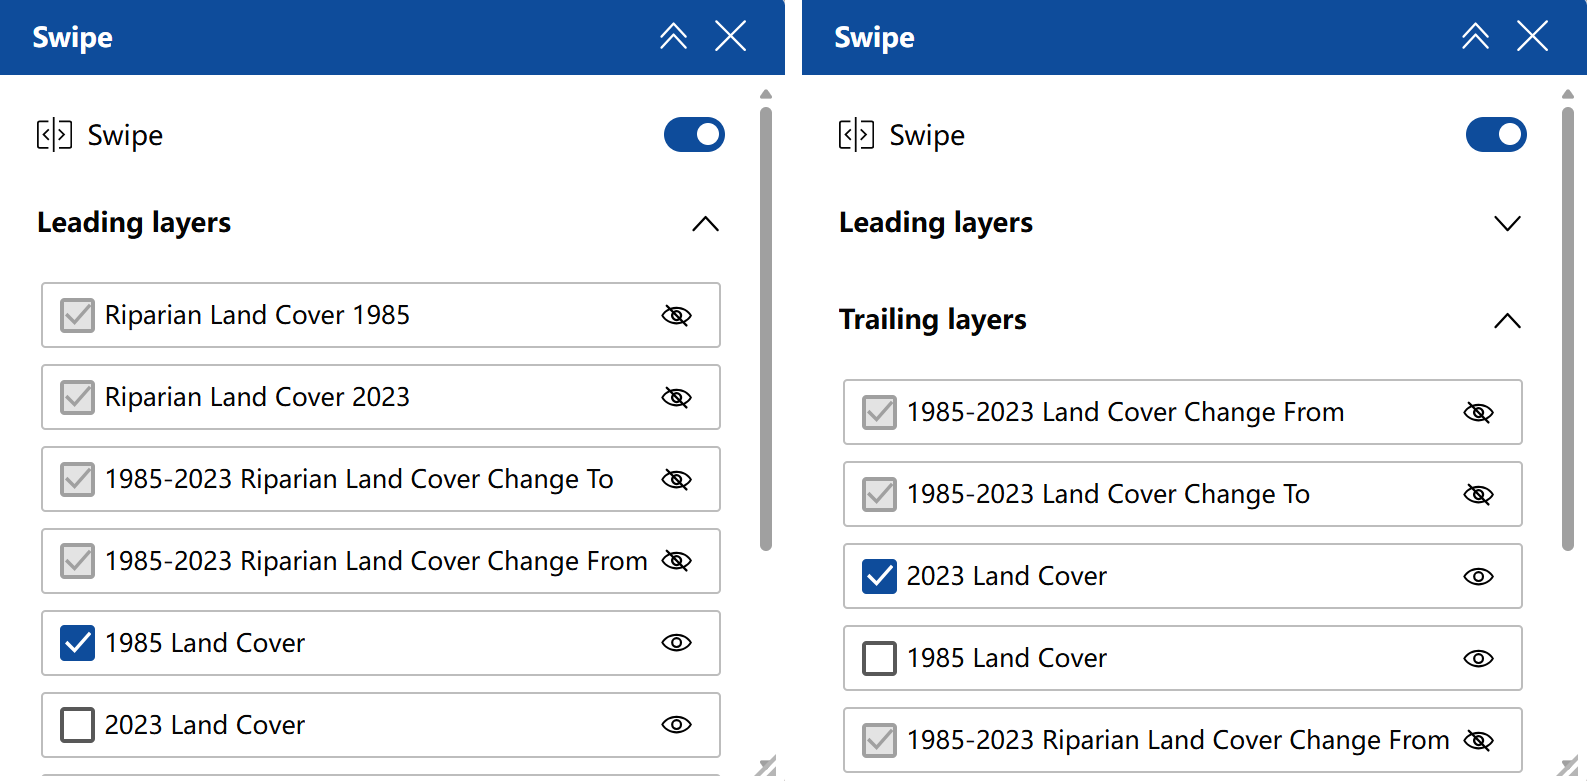
Task: Turn off the right panel Swipe toggle
Action: pos(1496,135)
